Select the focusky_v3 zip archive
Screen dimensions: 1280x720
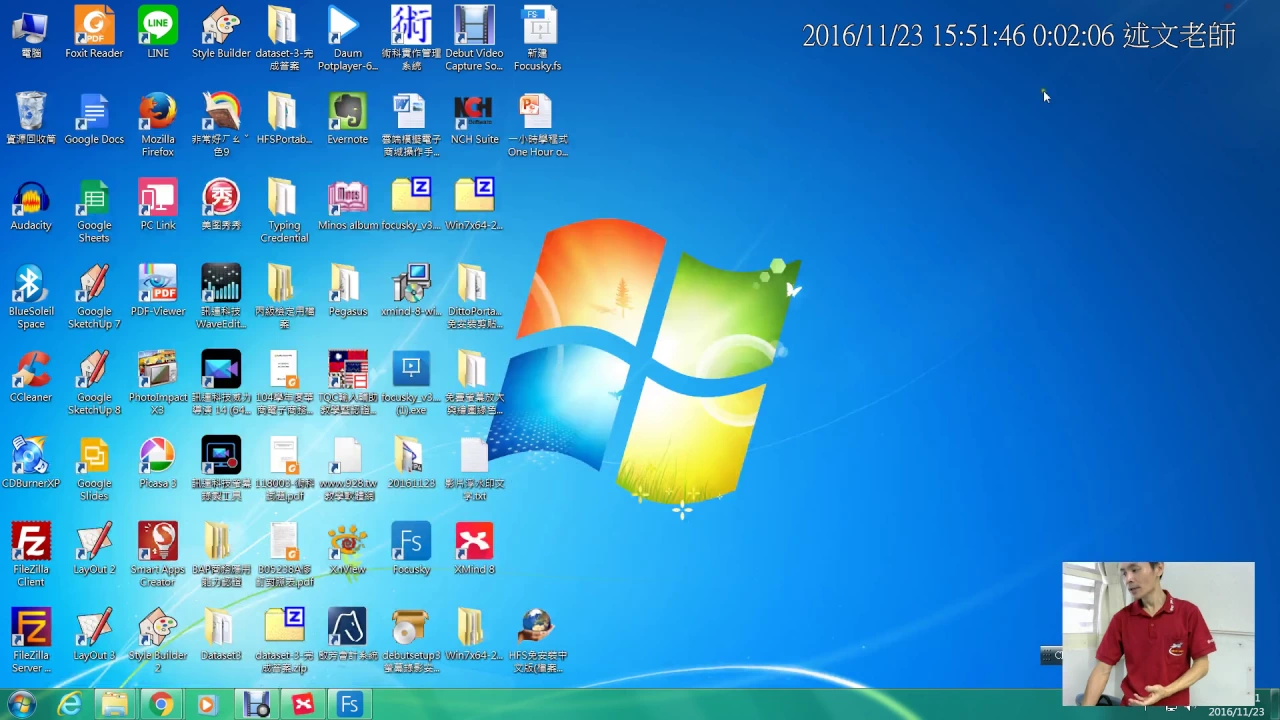pos(411,204)
